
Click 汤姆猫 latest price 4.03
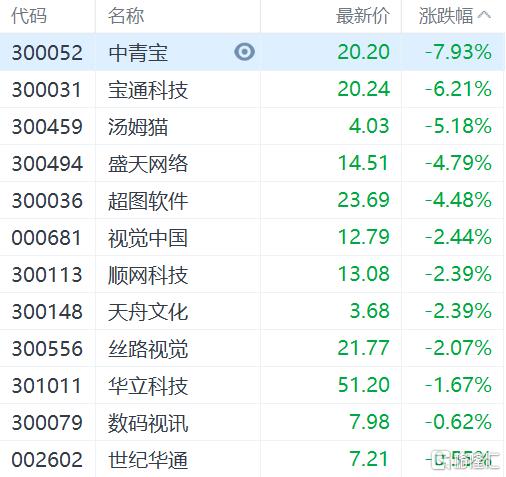(369, 126)
